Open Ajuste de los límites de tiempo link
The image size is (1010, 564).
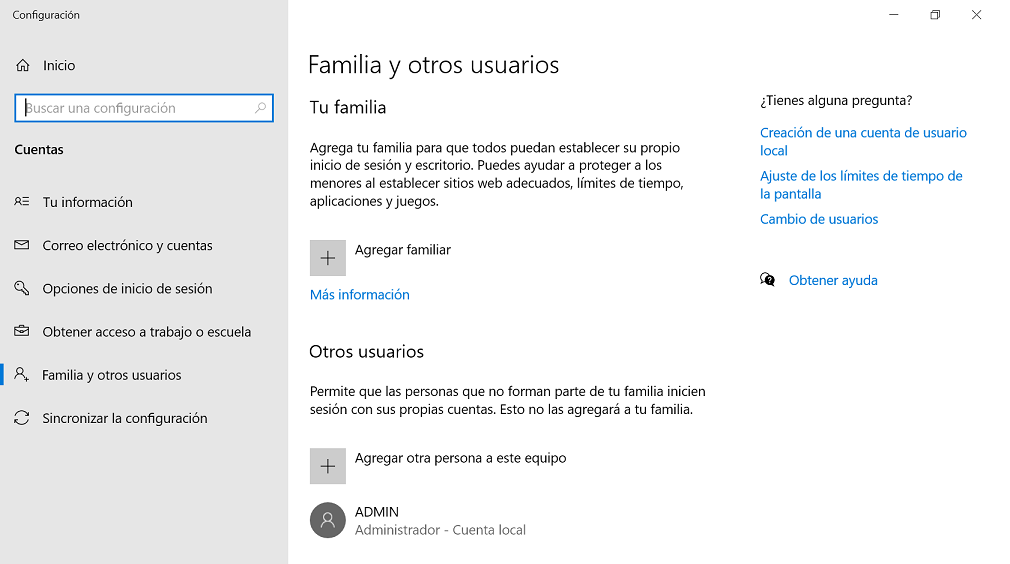861,185
